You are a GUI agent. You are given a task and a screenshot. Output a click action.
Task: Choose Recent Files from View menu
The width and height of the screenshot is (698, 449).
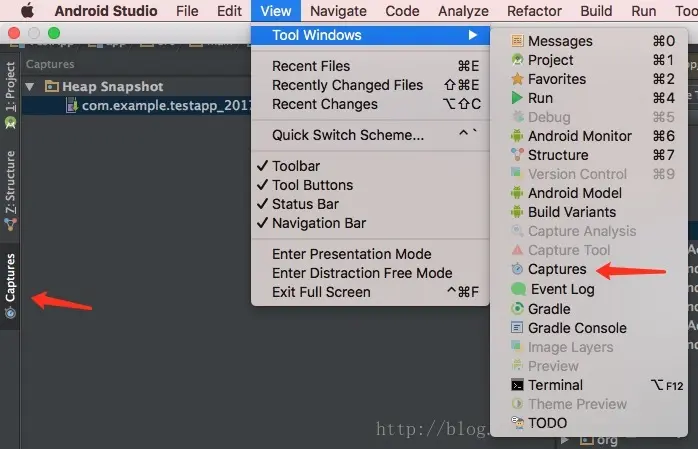pos(370,66)
